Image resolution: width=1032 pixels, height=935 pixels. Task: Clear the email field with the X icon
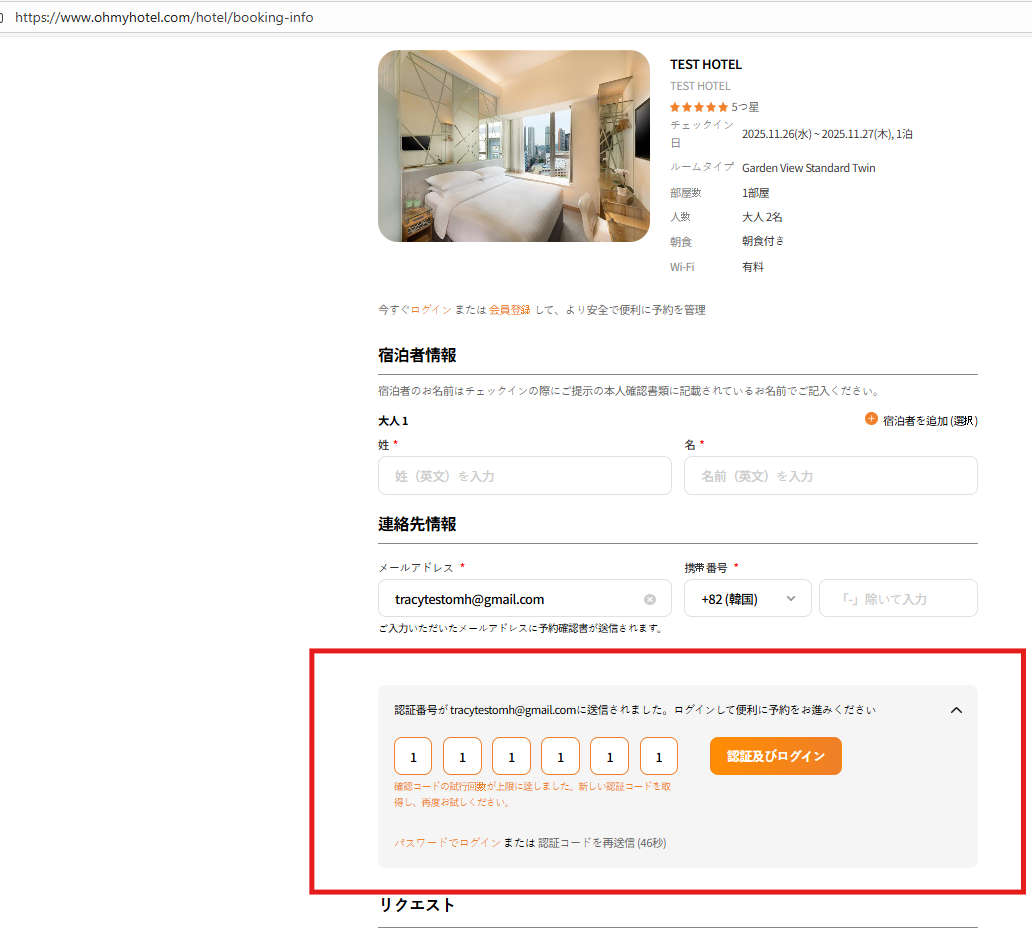650,599
